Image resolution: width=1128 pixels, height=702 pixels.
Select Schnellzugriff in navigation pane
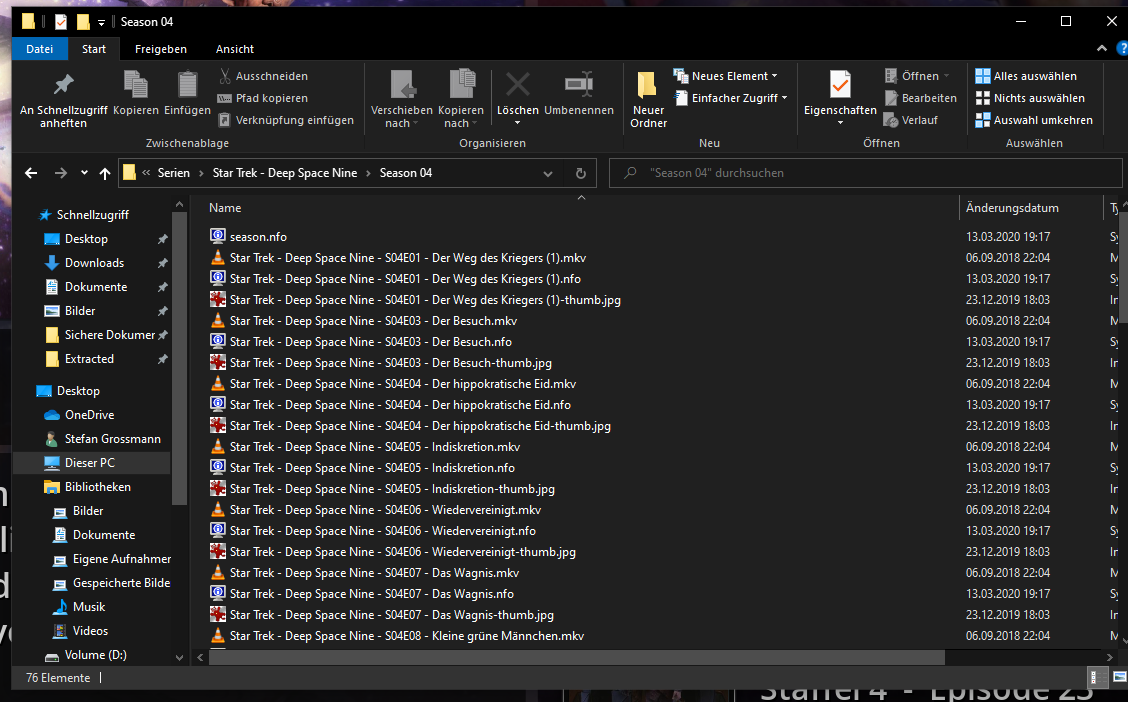93,214
